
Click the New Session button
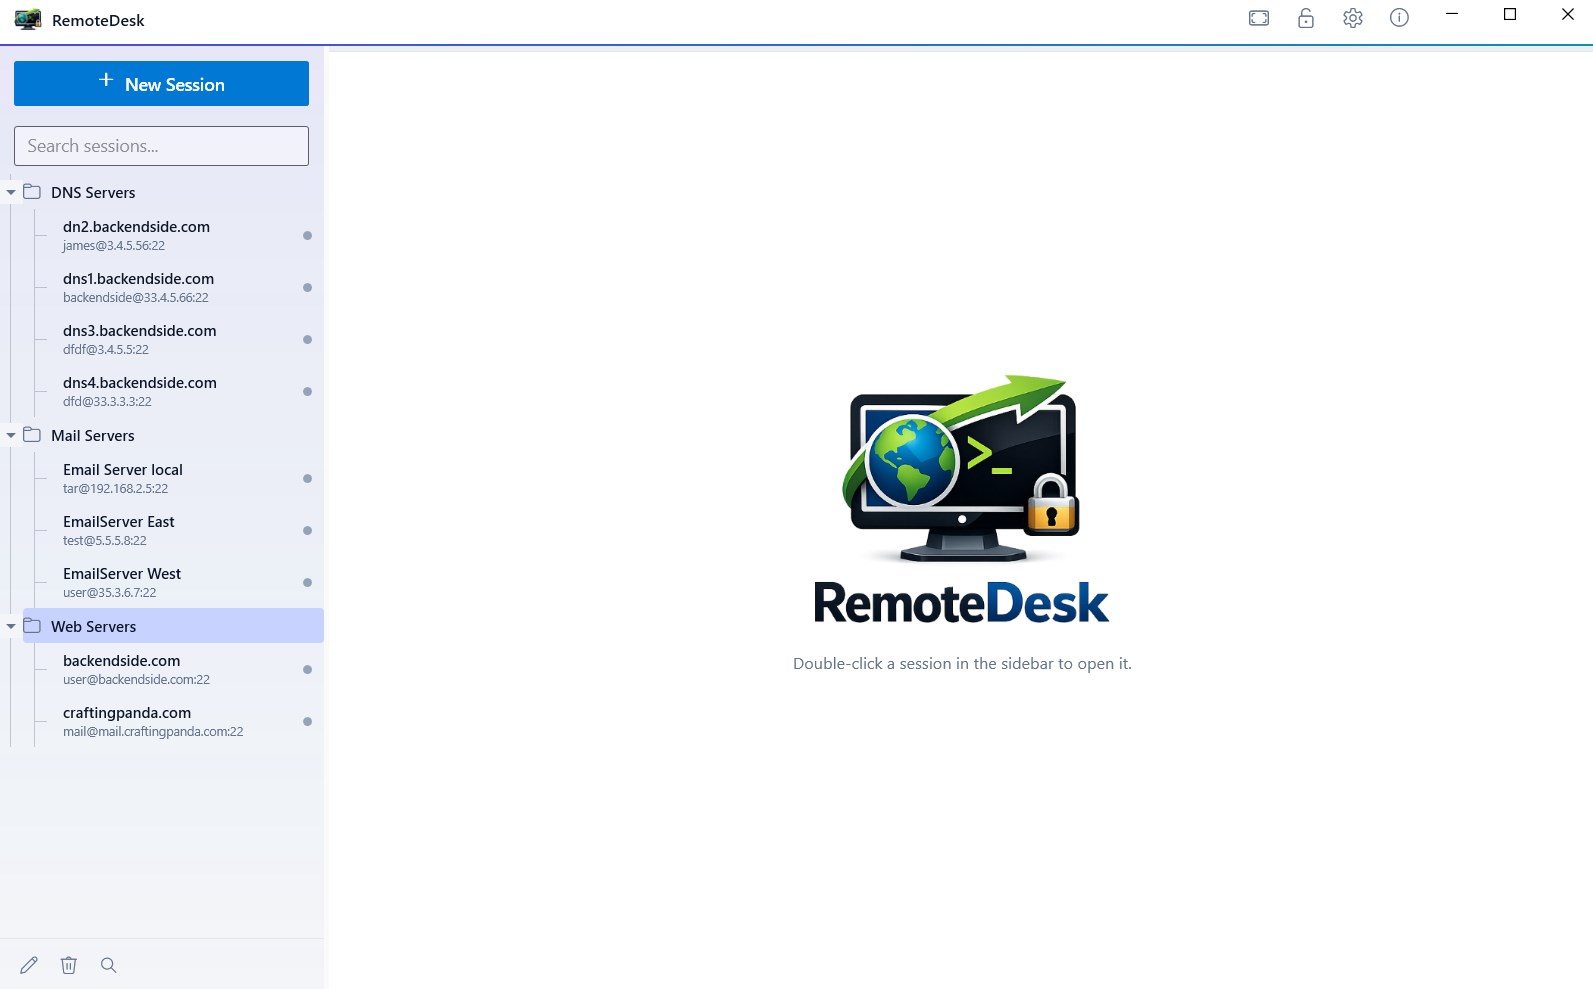161,83
